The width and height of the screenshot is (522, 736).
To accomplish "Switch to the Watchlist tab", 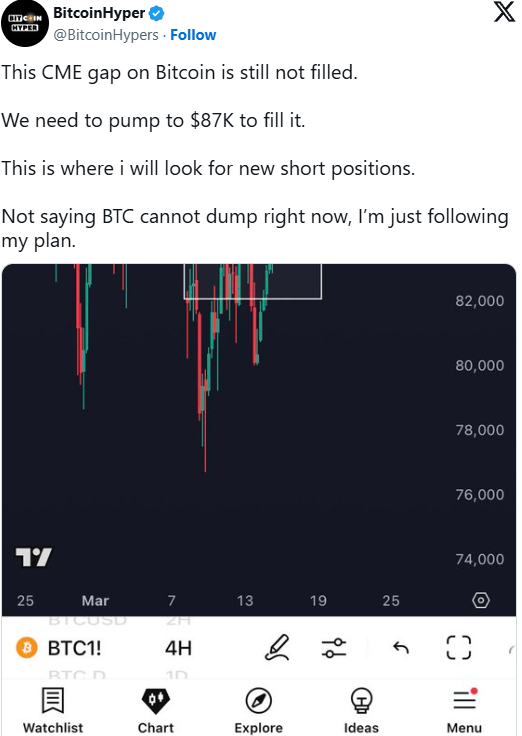I will point(53,711).
